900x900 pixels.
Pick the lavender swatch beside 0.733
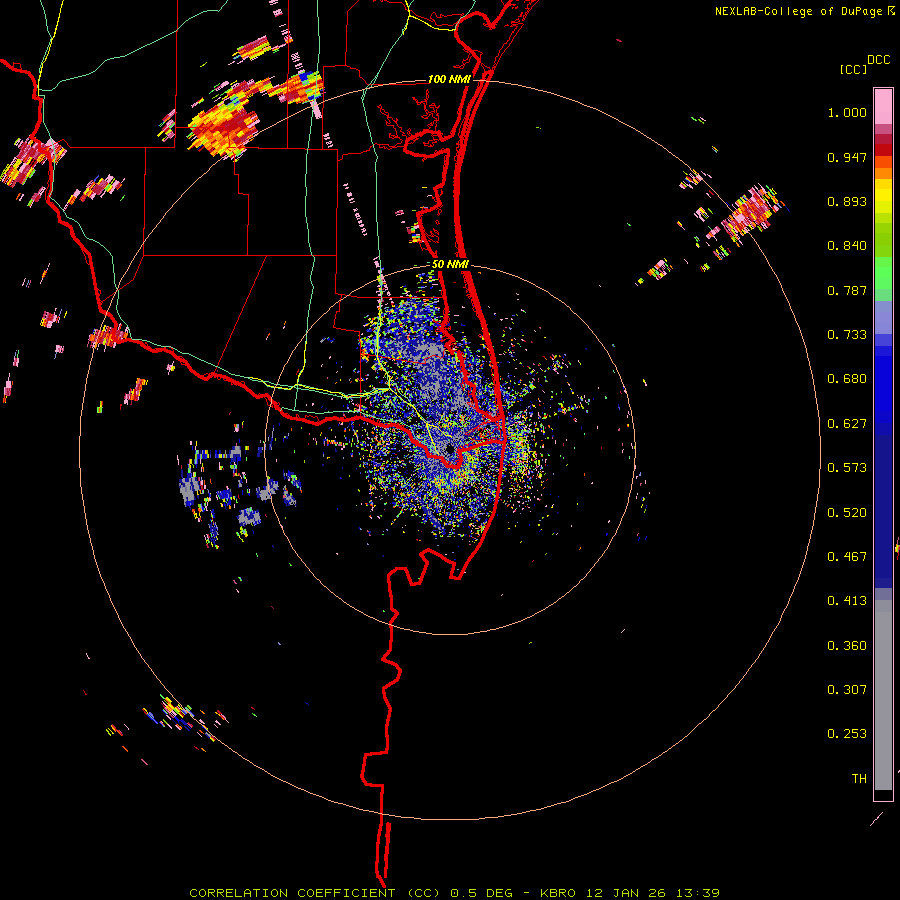(x=883, y=318)
